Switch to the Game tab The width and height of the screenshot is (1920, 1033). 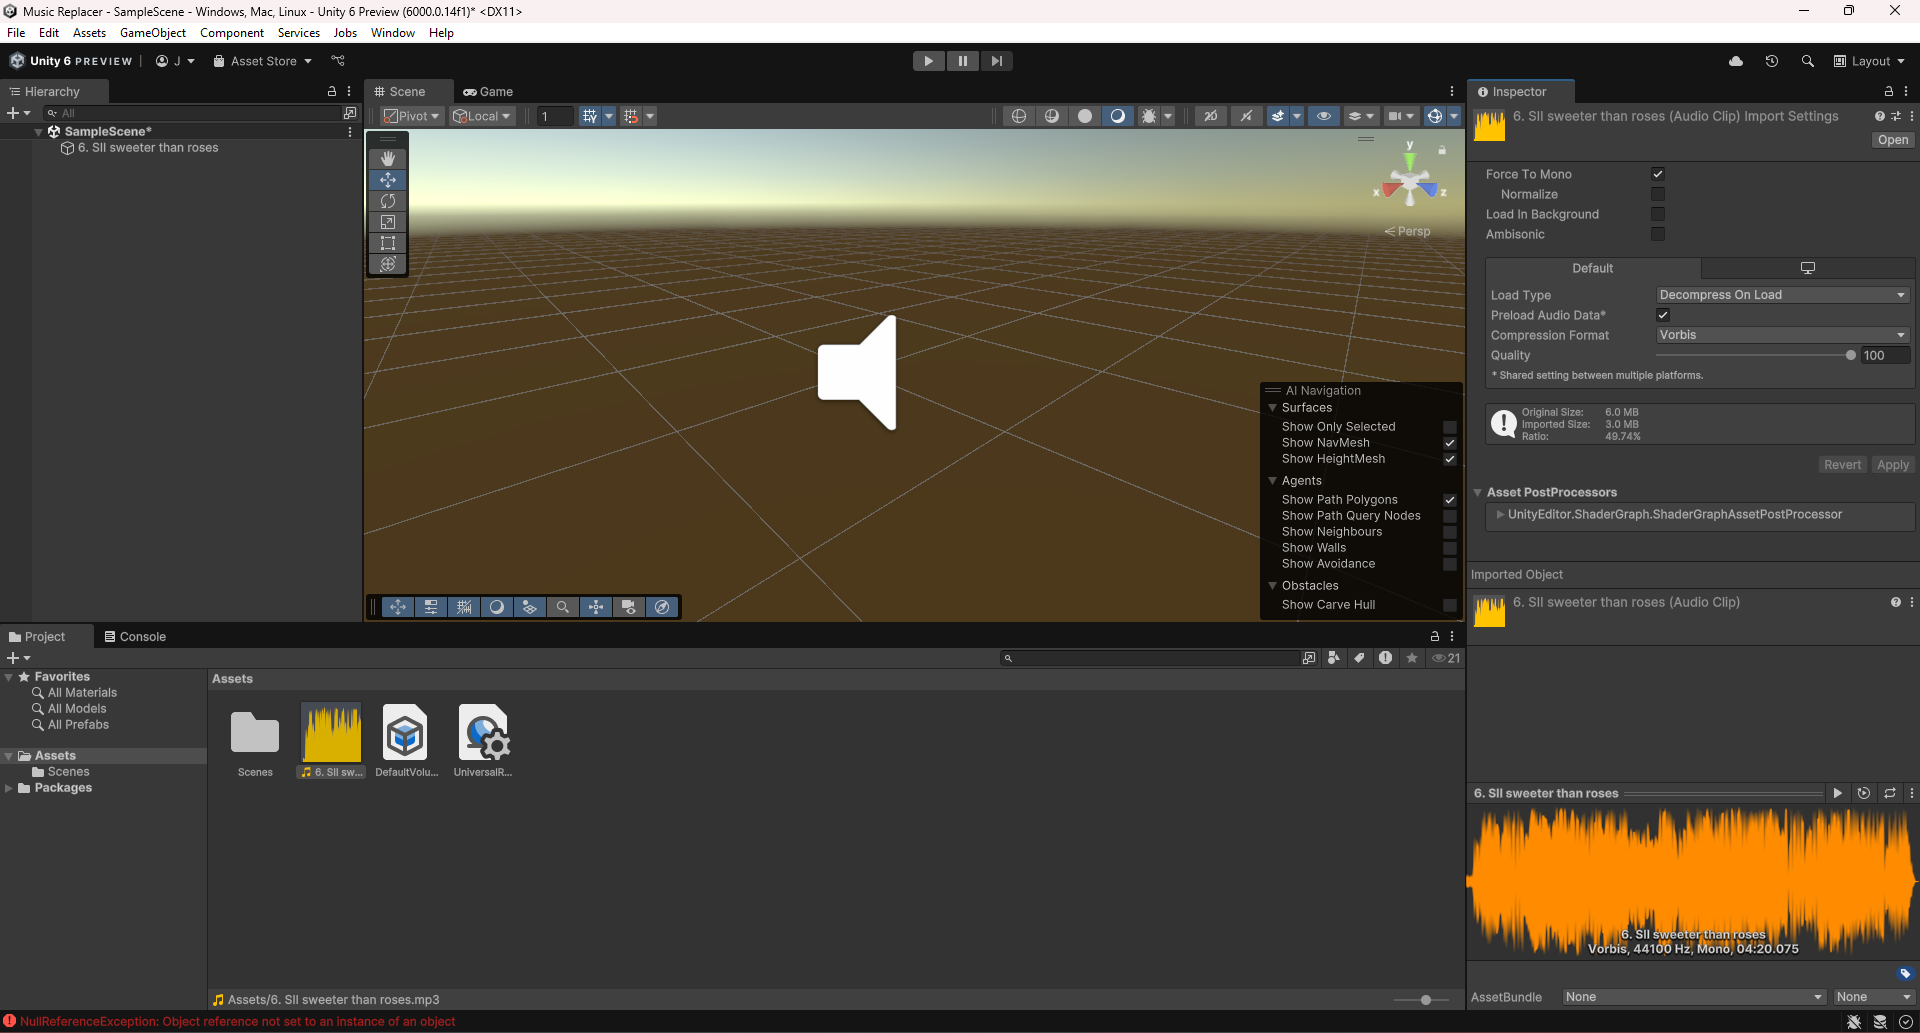[x=488, y=91]
